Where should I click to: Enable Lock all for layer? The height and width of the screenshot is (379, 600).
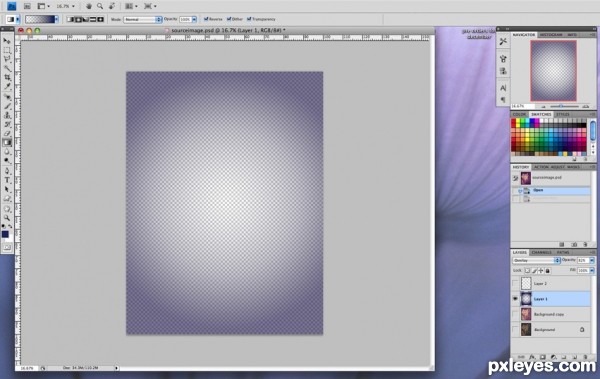(x=548, y=271)
